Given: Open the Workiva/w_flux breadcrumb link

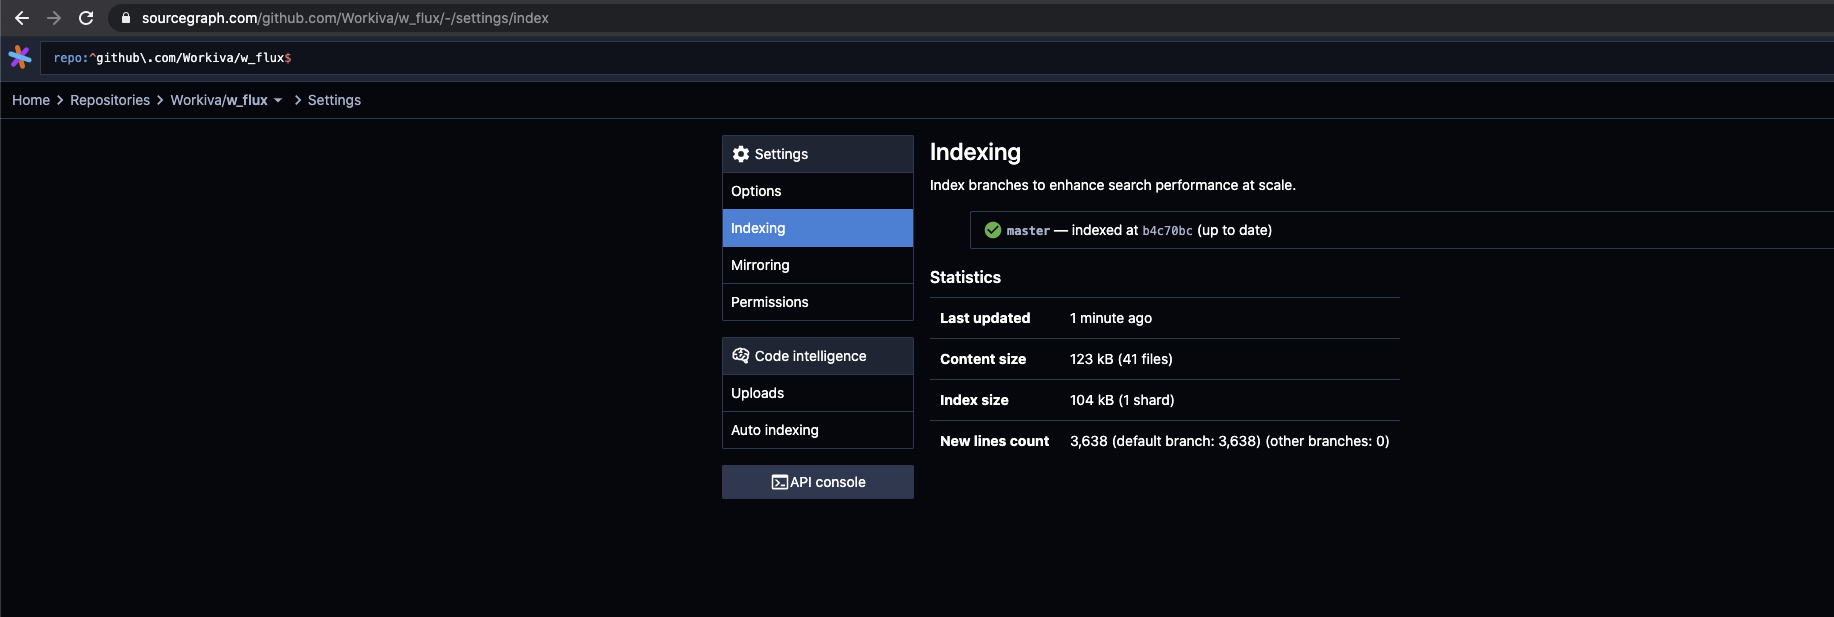Looking at the screenshot, I should [x=219, y=100].
